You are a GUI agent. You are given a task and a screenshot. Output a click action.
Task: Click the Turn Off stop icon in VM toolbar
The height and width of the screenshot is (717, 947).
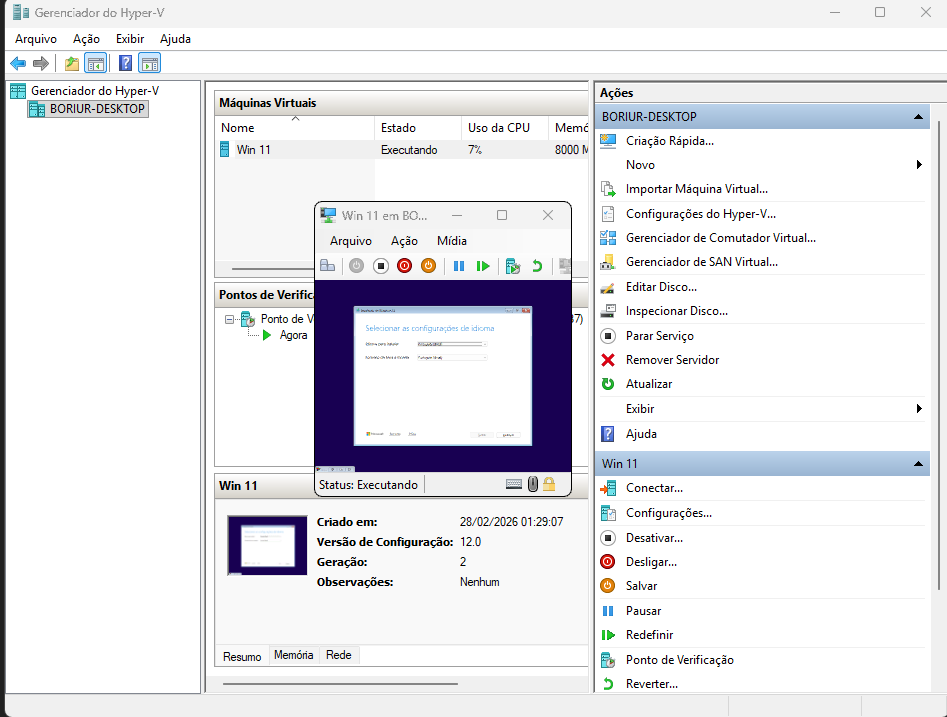pyautogui.click(x=380, y=265)
